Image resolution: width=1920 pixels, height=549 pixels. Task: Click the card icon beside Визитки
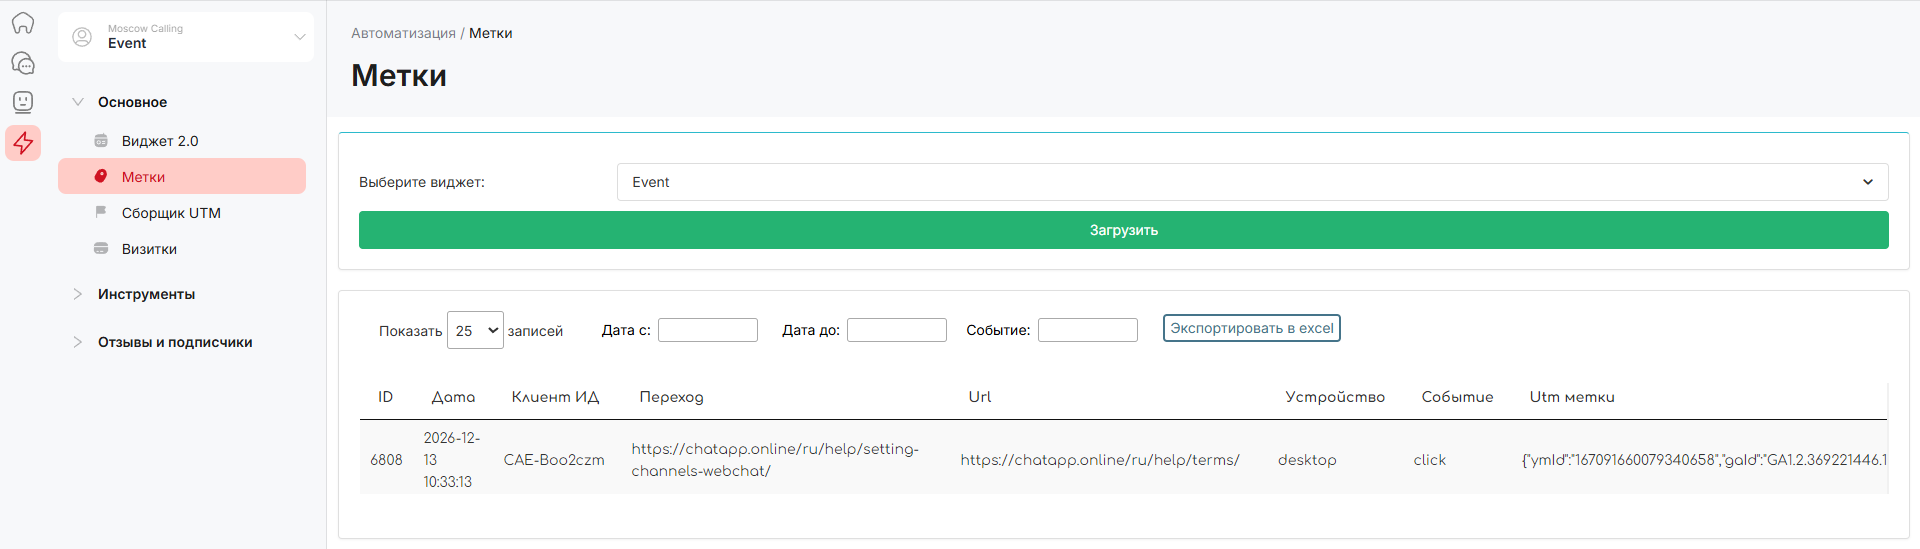[101, 248]
